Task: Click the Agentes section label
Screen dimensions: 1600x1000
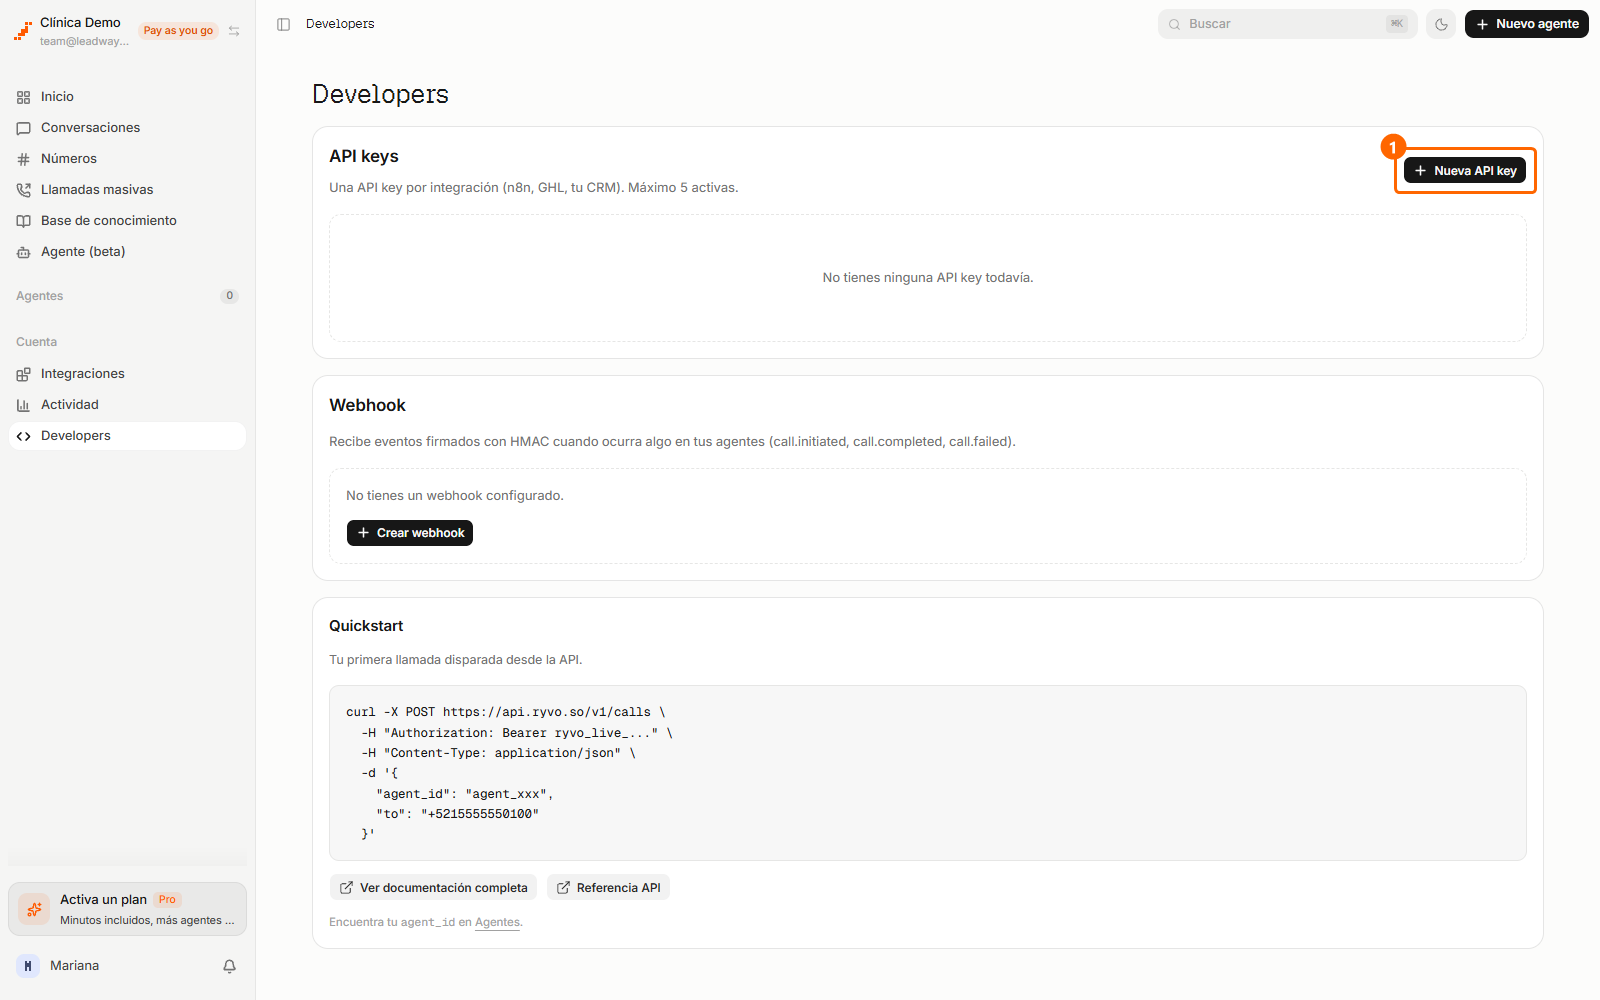Action: [40, 296]
